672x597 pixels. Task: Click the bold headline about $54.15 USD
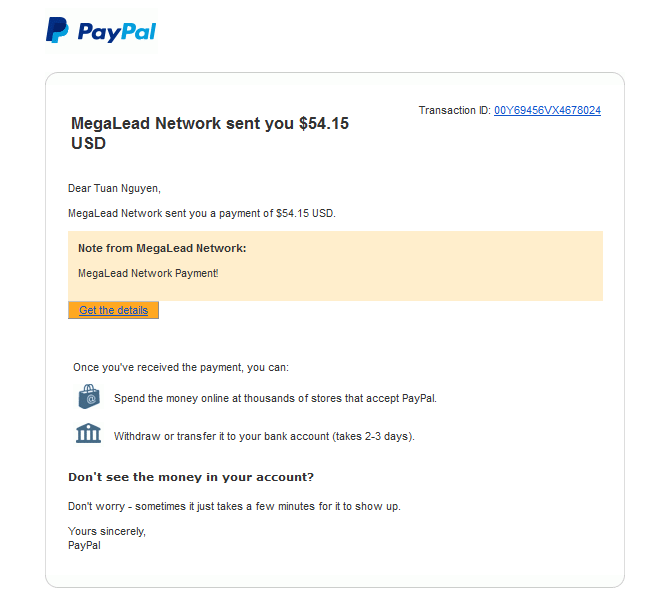coord(209,133)
